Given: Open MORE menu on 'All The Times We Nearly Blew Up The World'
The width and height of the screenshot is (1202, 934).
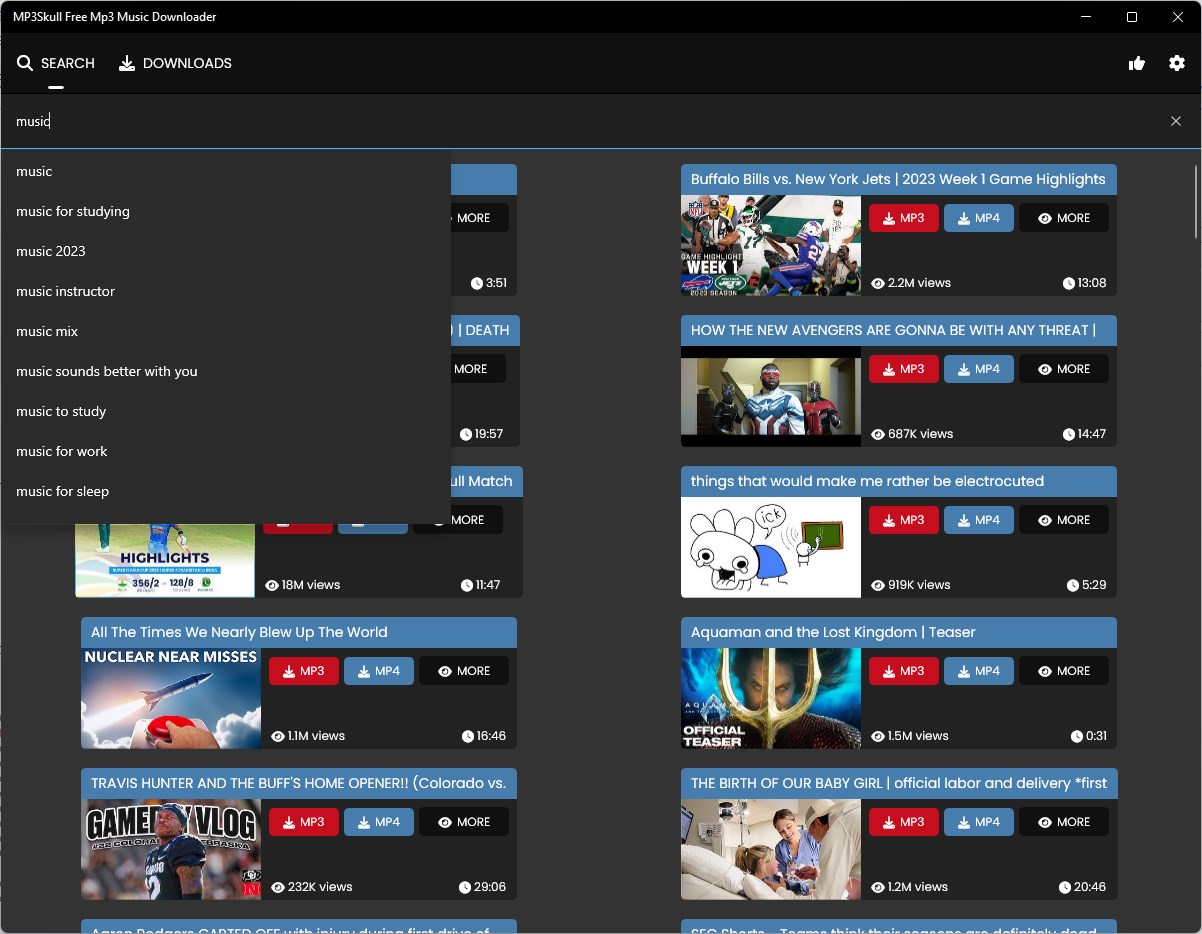Looking at the screenshot, I should click(464, 671).
